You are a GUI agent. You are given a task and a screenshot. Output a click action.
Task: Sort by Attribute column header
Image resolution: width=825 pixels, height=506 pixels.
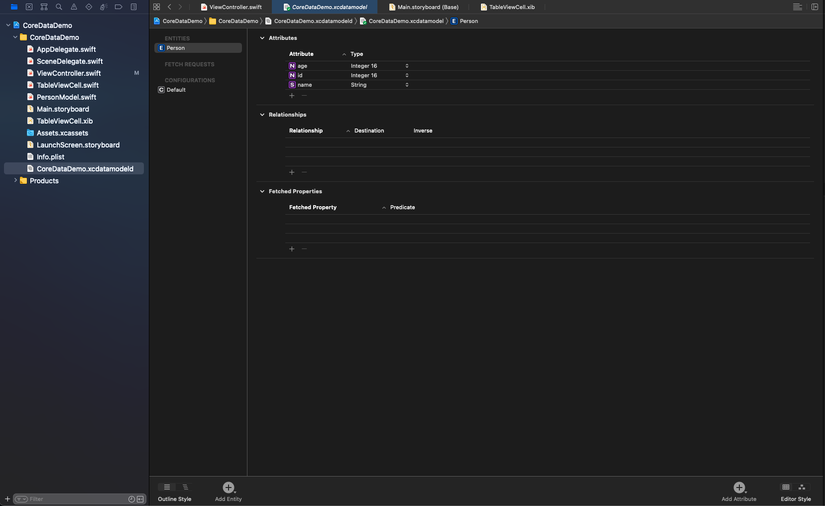[301, 54]
